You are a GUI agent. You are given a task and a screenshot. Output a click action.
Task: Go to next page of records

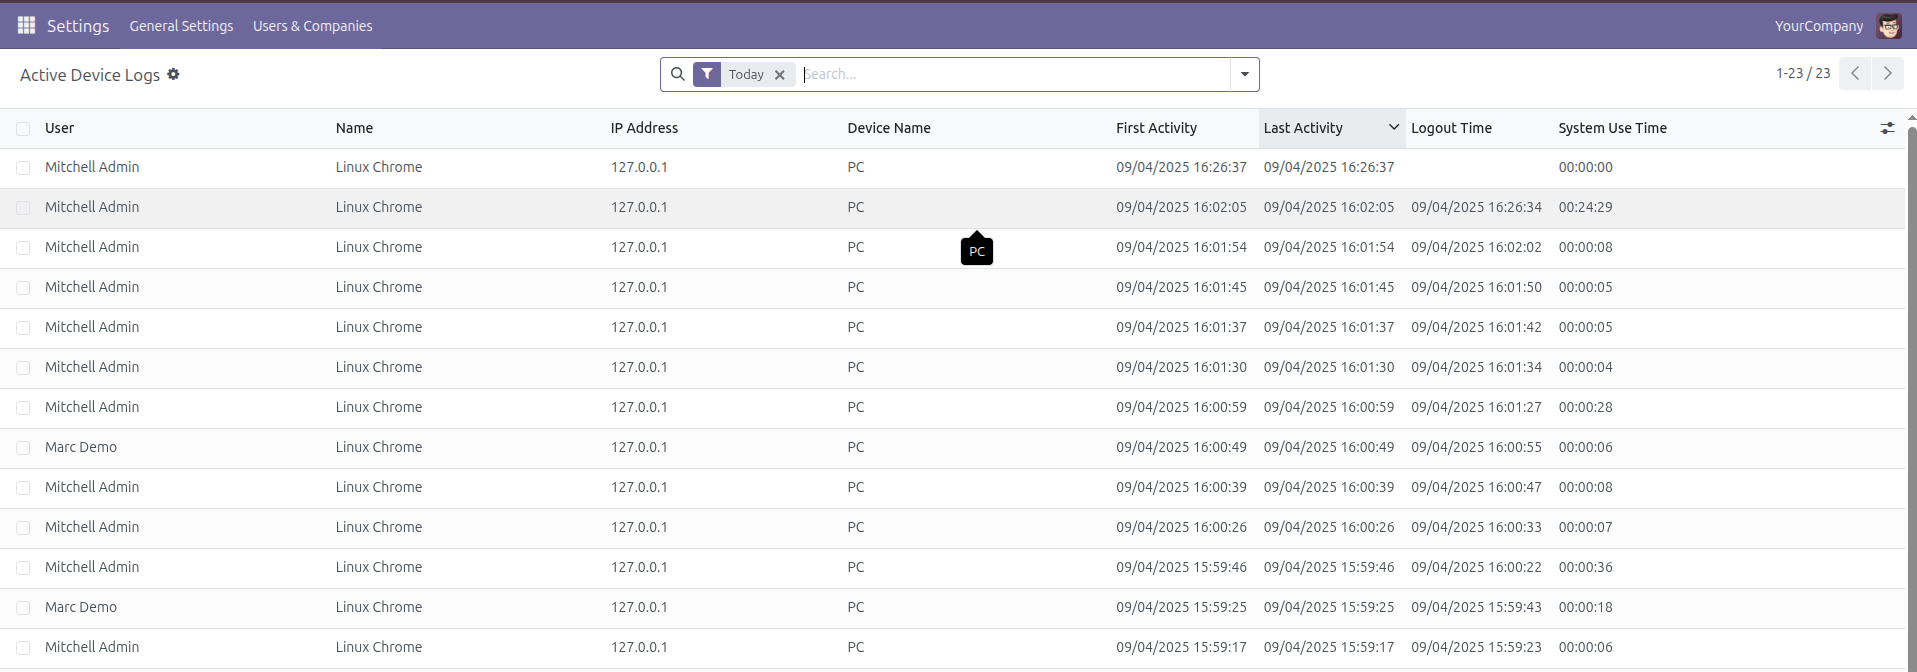point(1887,74)
